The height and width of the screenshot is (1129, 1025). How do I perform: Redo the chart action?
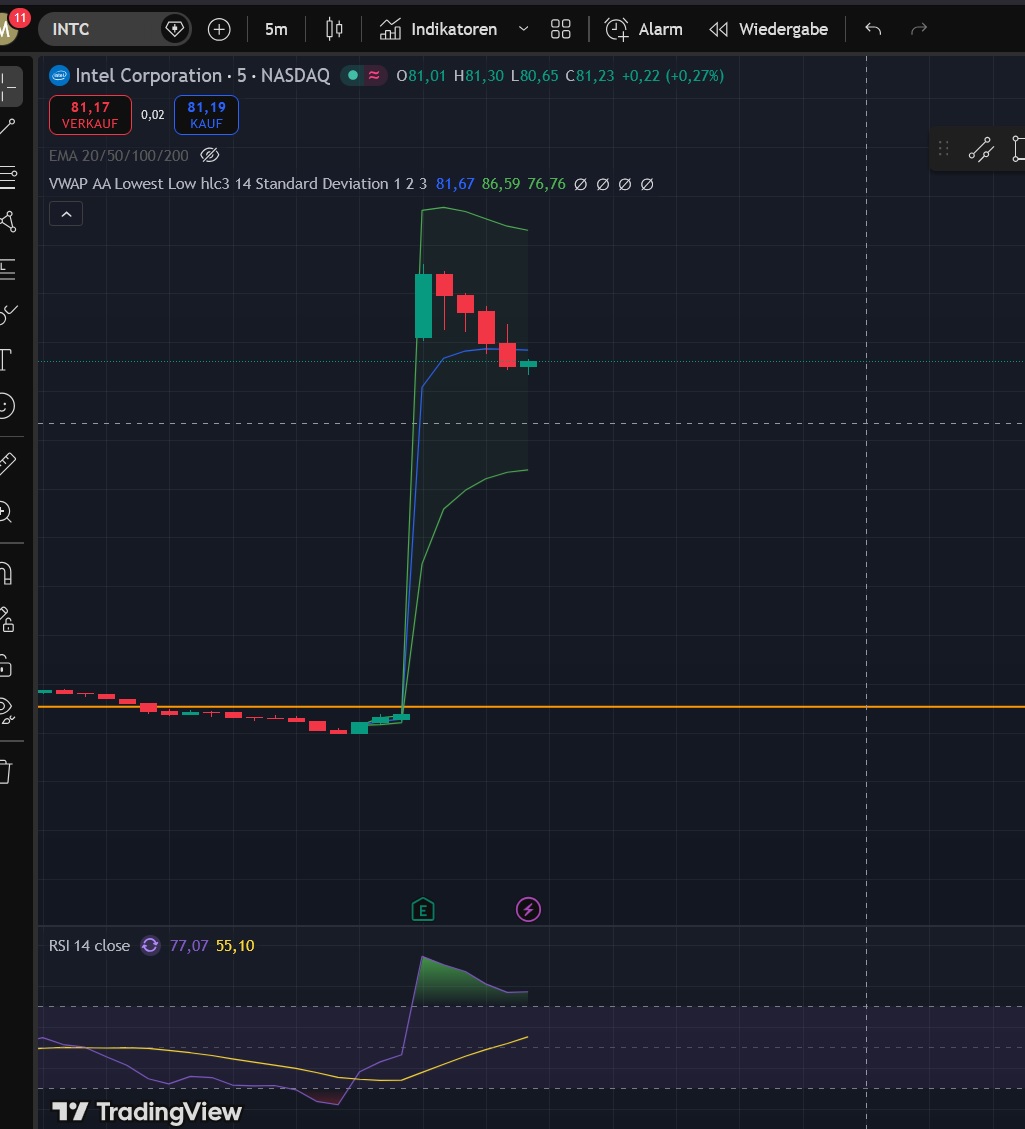918,30
